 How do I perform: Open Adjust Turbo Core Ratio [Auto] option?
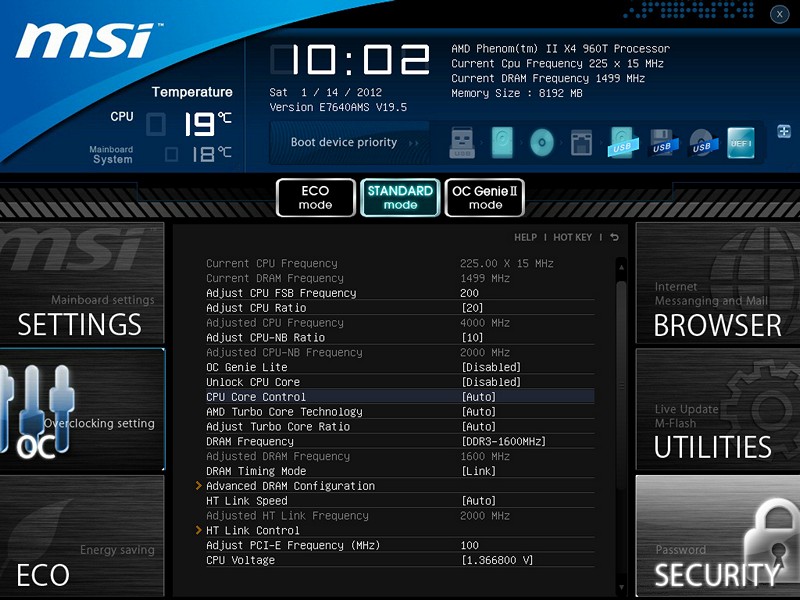(479, 426)
